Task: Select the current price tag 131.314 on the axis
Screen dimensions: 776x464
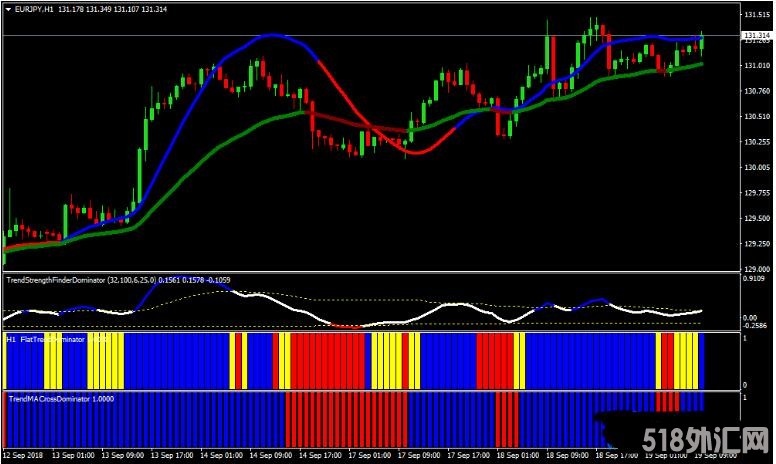Action: 757,36
